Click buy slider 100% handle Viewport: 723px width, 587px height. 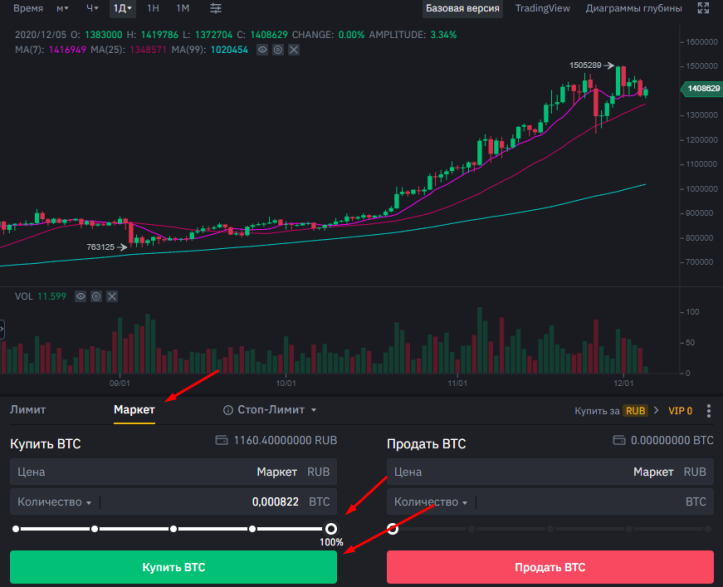tap(331, 529)
